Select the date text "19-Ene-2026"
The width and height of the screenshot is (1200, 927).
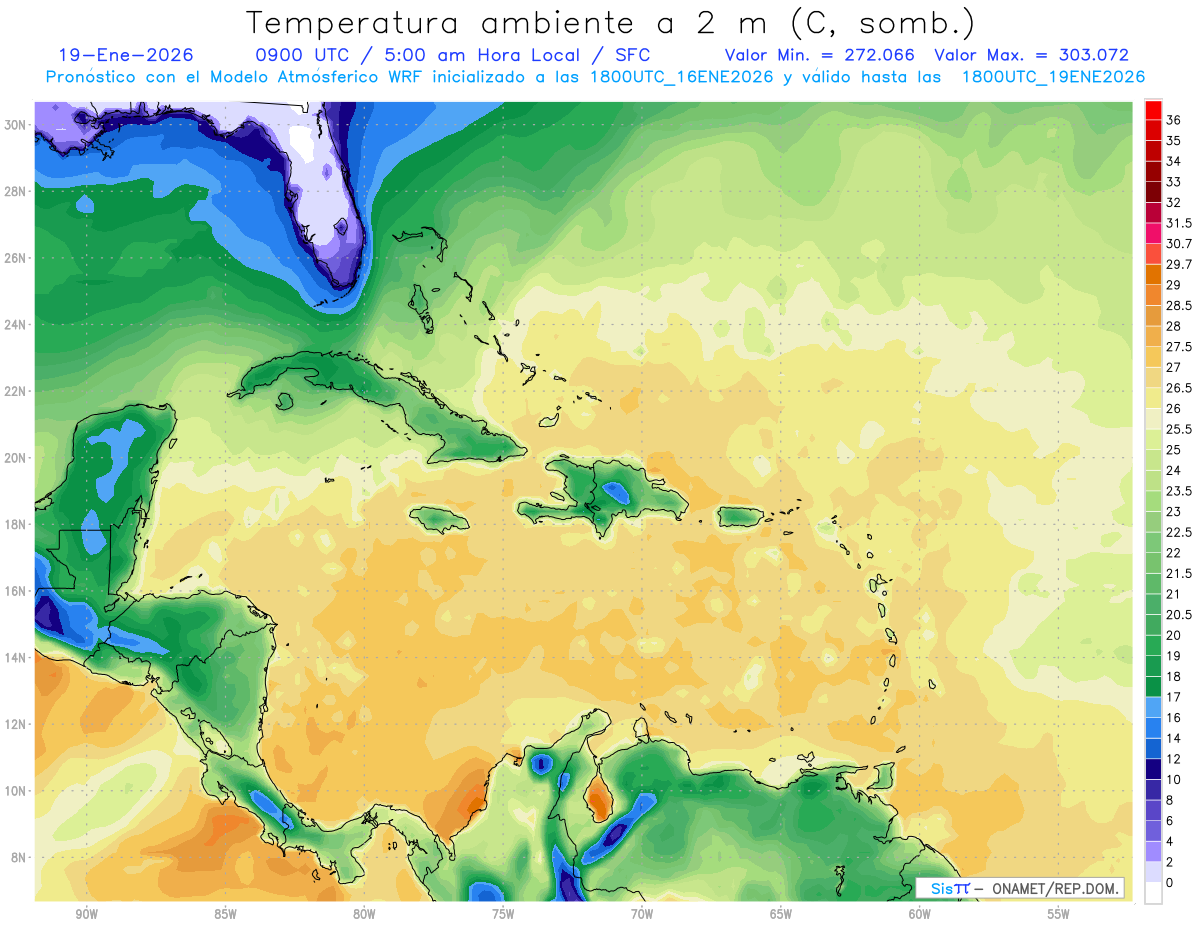[126, 55]
